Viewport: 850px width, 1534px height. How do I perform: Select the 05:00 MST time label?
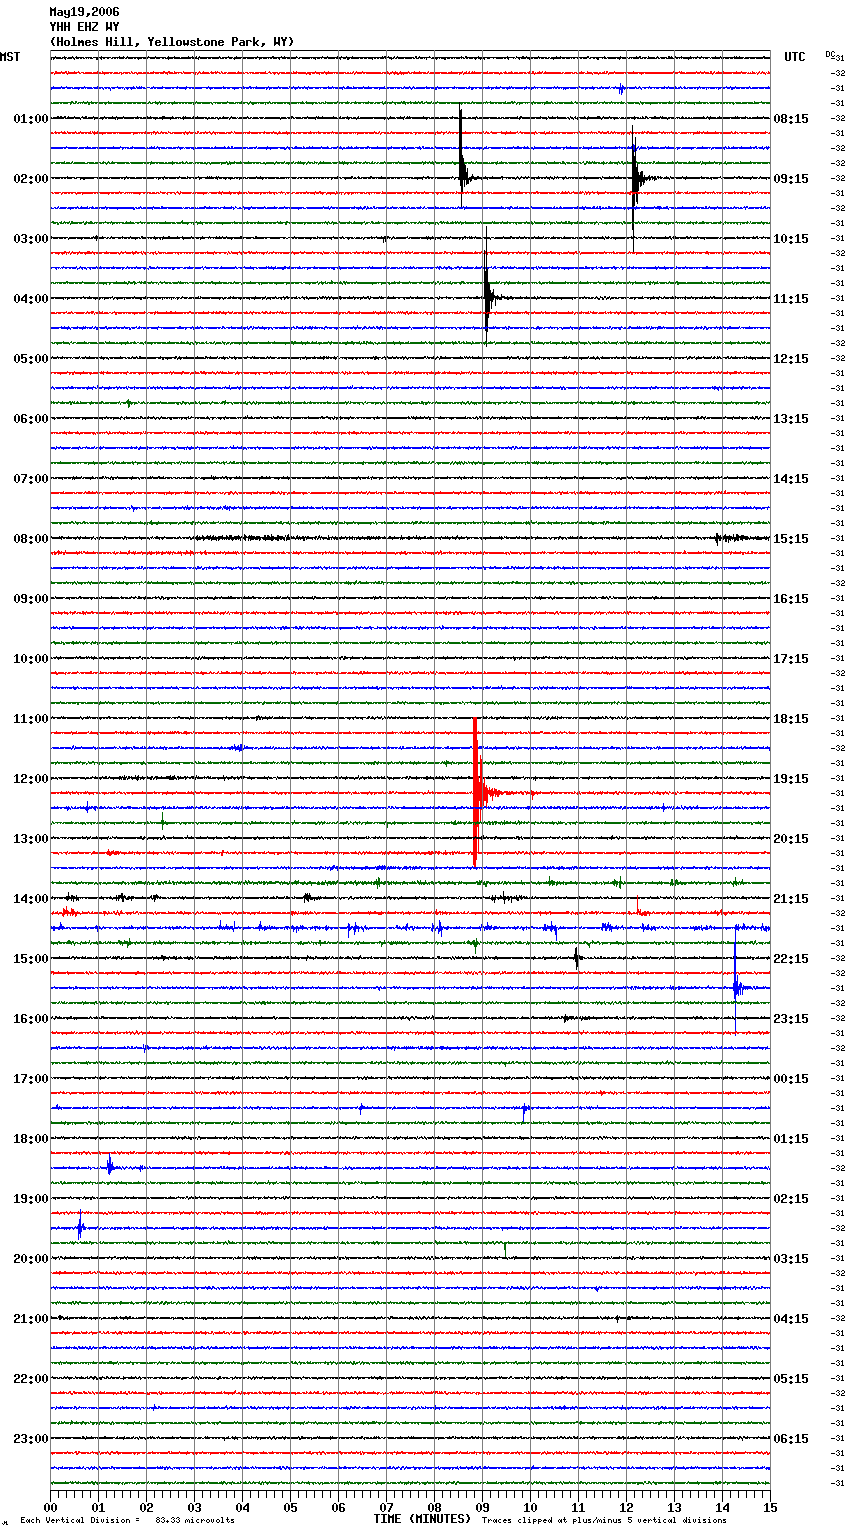[x=31, y=359]
